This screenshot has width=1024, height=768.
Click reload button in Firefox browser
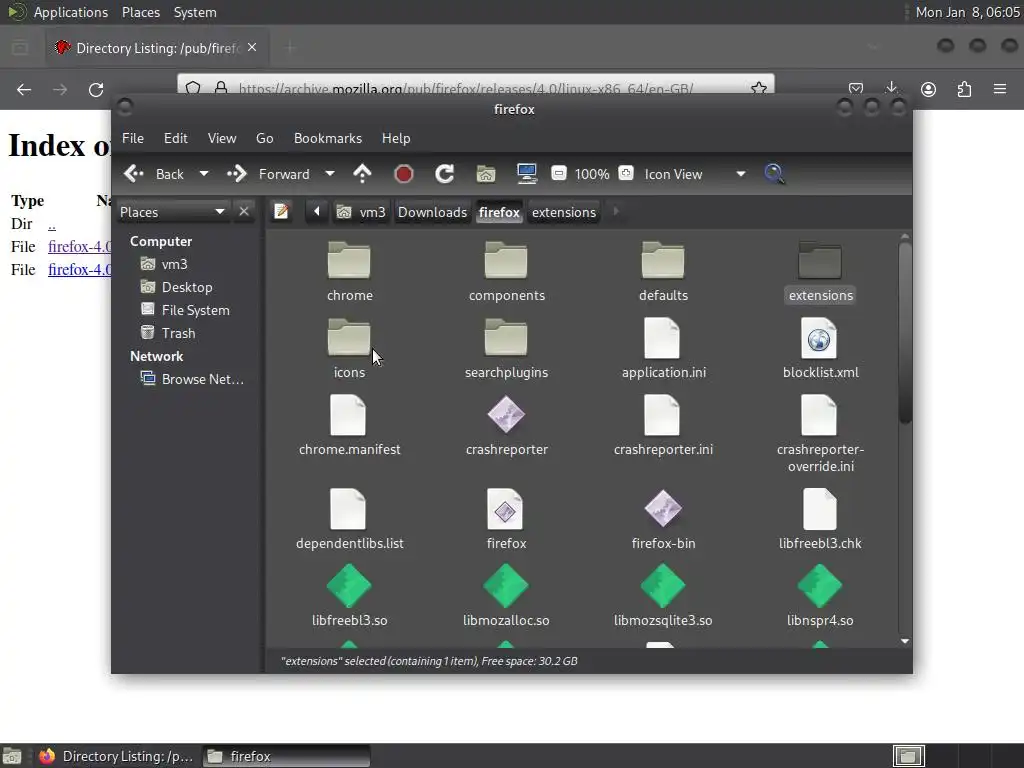[96, 89]
